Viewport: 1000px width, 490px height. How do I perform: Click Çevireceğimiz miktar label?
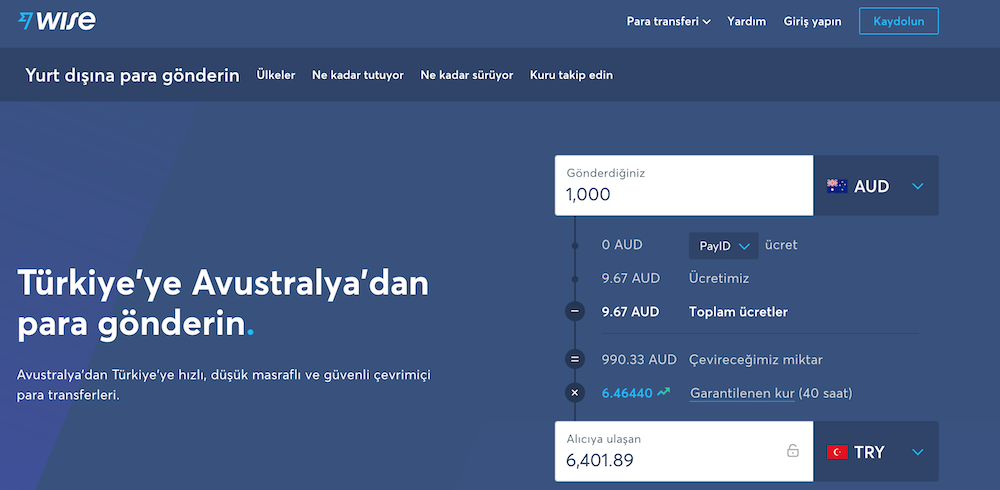(x=756, y=360)
